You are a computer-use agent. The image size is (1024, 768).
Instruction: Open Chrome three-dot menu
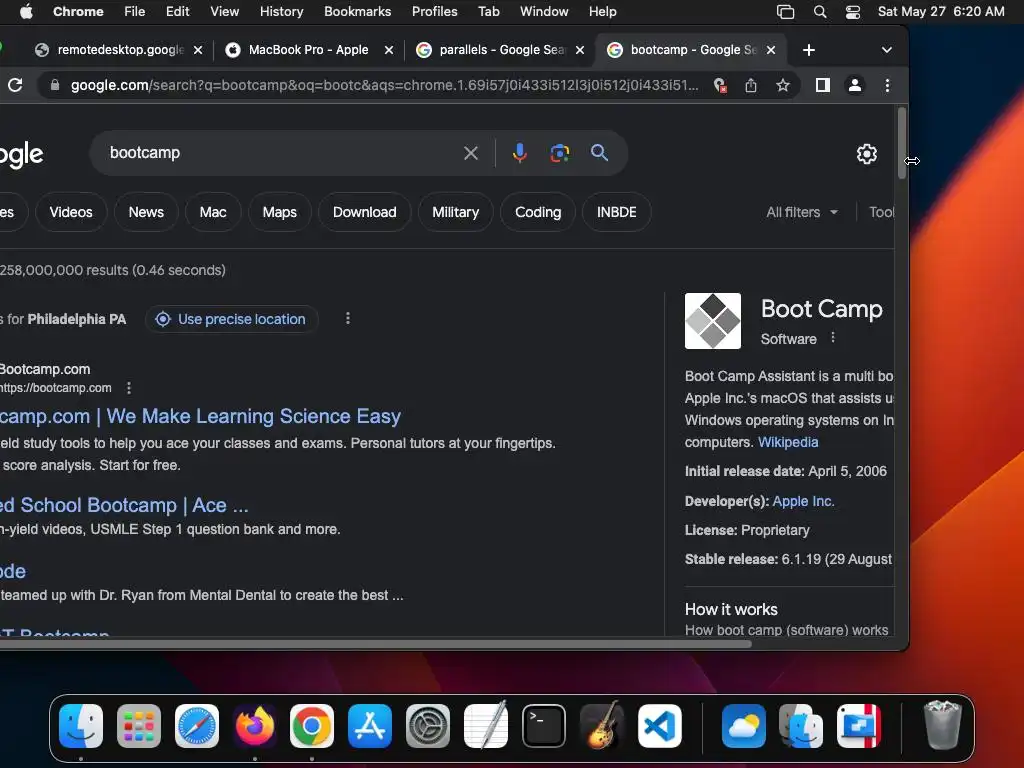pos(887,85)
